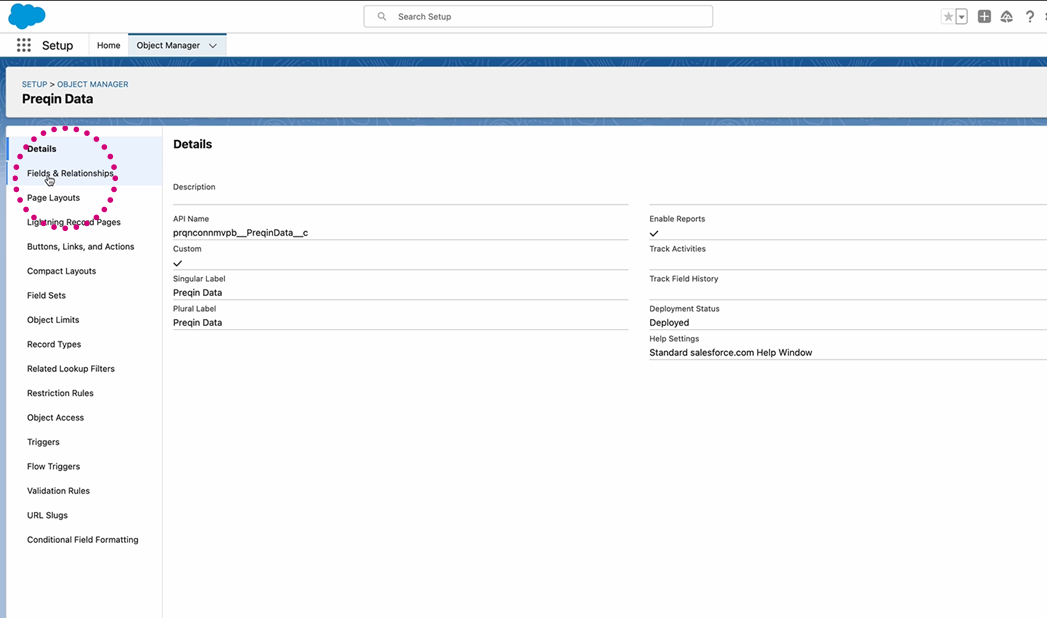Follow the OBJECT MANAGER breadcrumb link
The height and width of the screenshot is (618, 1047).
(93, 84)
